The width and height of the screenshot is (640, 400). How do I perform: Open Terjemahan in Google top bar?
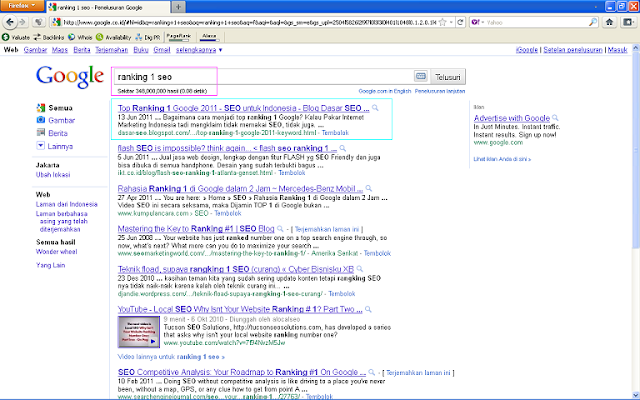(111, 50)
